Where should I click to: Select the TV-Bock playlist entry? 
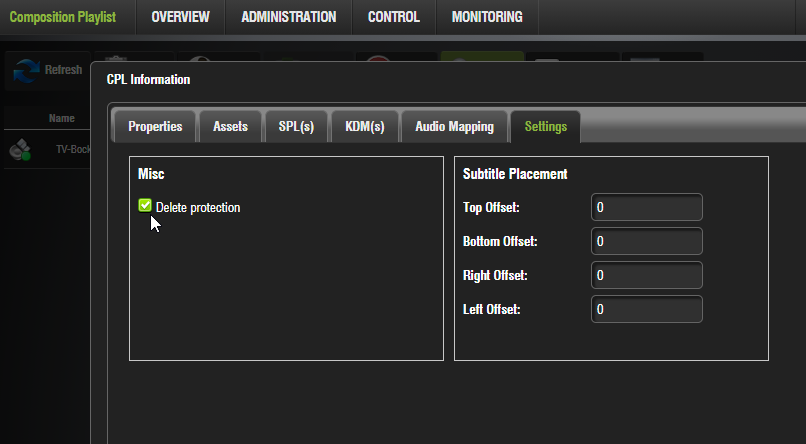(x=74, y=150)
